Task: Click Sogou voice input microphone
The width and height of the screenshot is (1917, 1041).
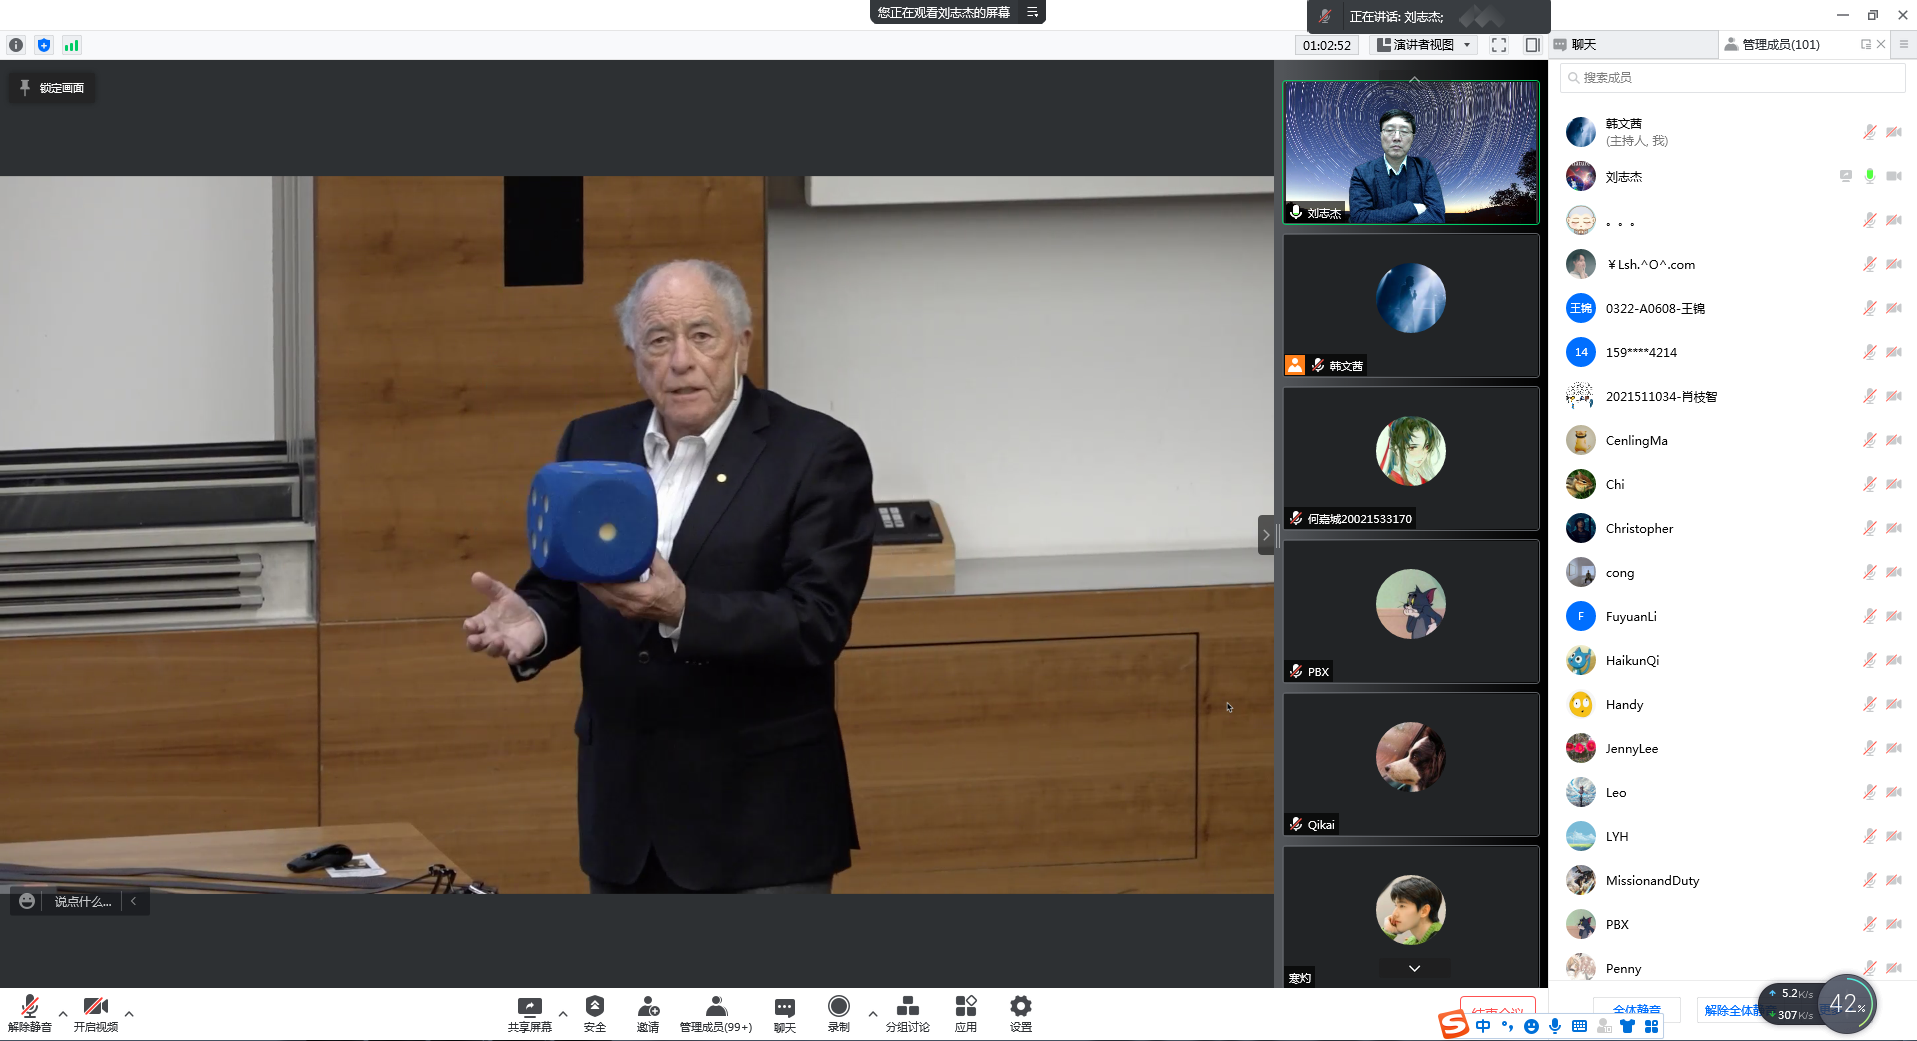Action: tap(1555, 1026)
